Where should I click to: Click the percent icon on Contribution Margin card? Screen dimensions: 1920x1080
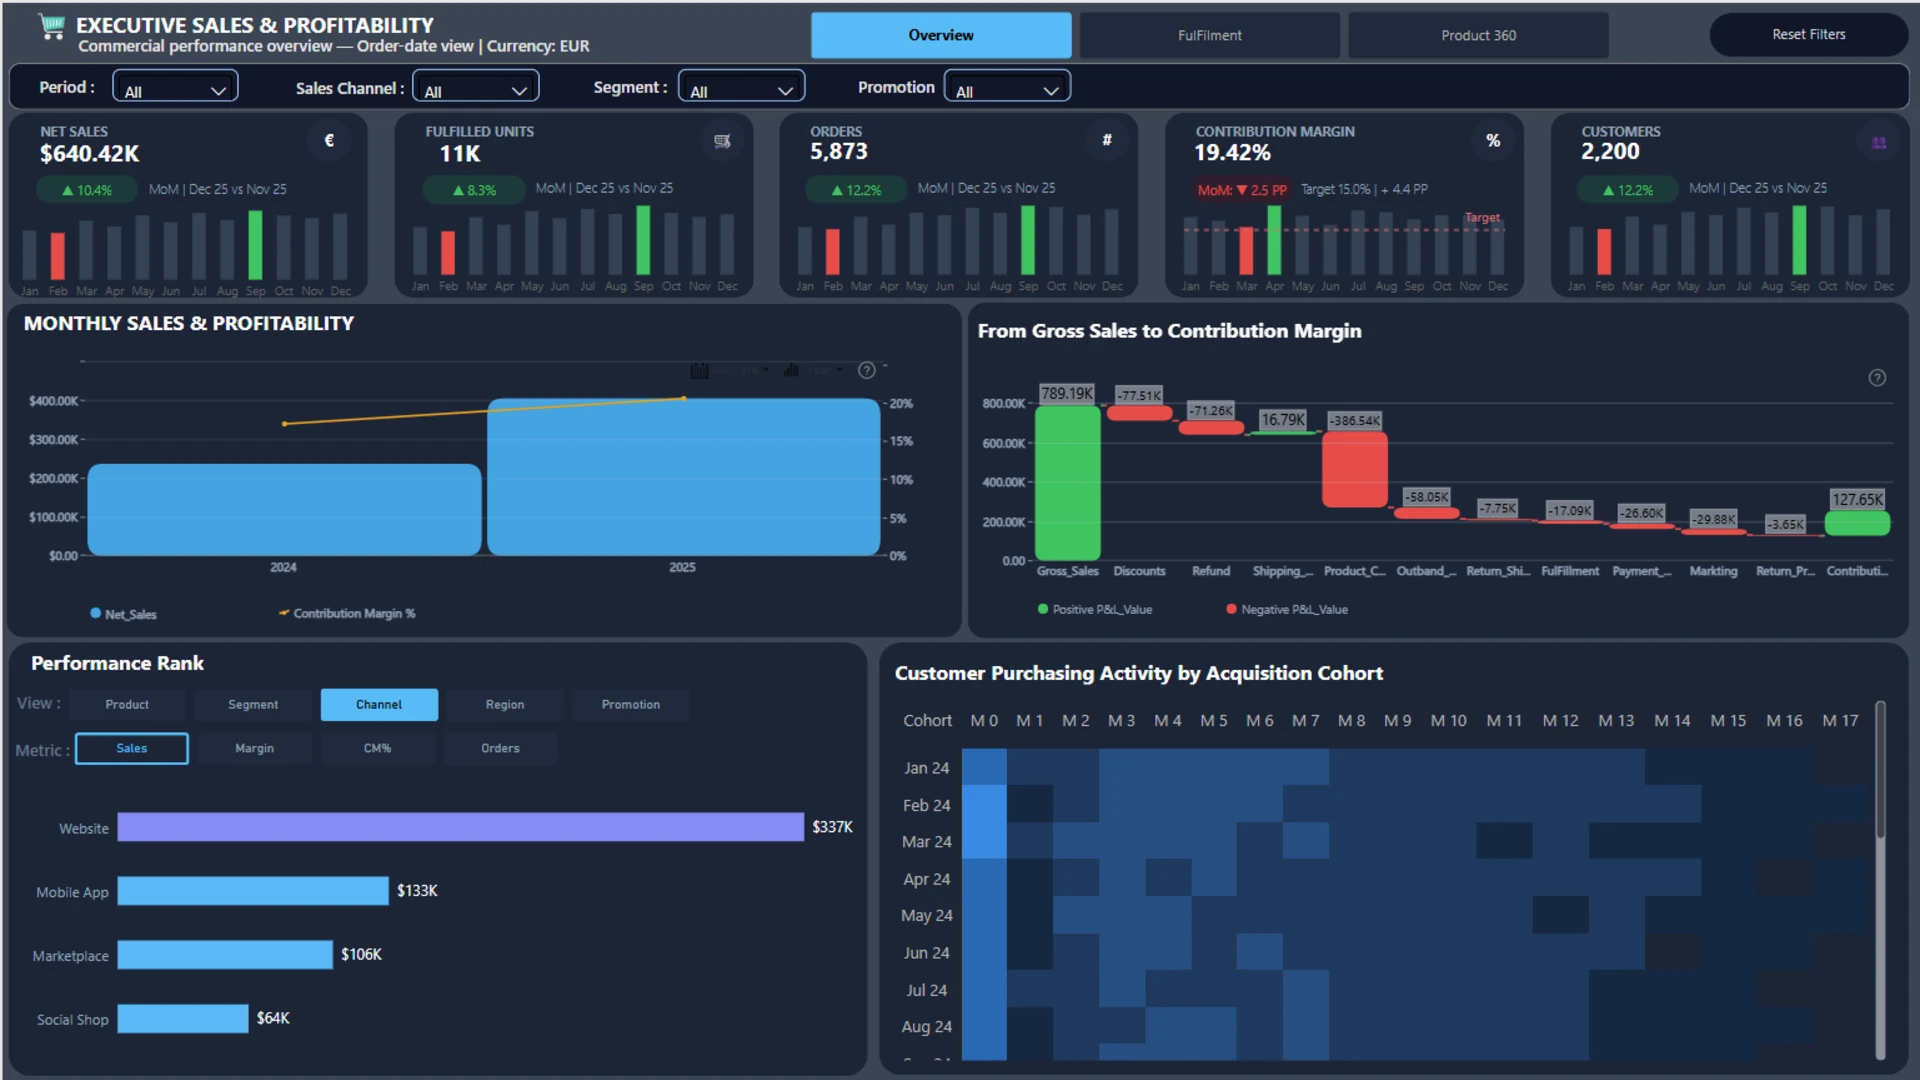1493,141
